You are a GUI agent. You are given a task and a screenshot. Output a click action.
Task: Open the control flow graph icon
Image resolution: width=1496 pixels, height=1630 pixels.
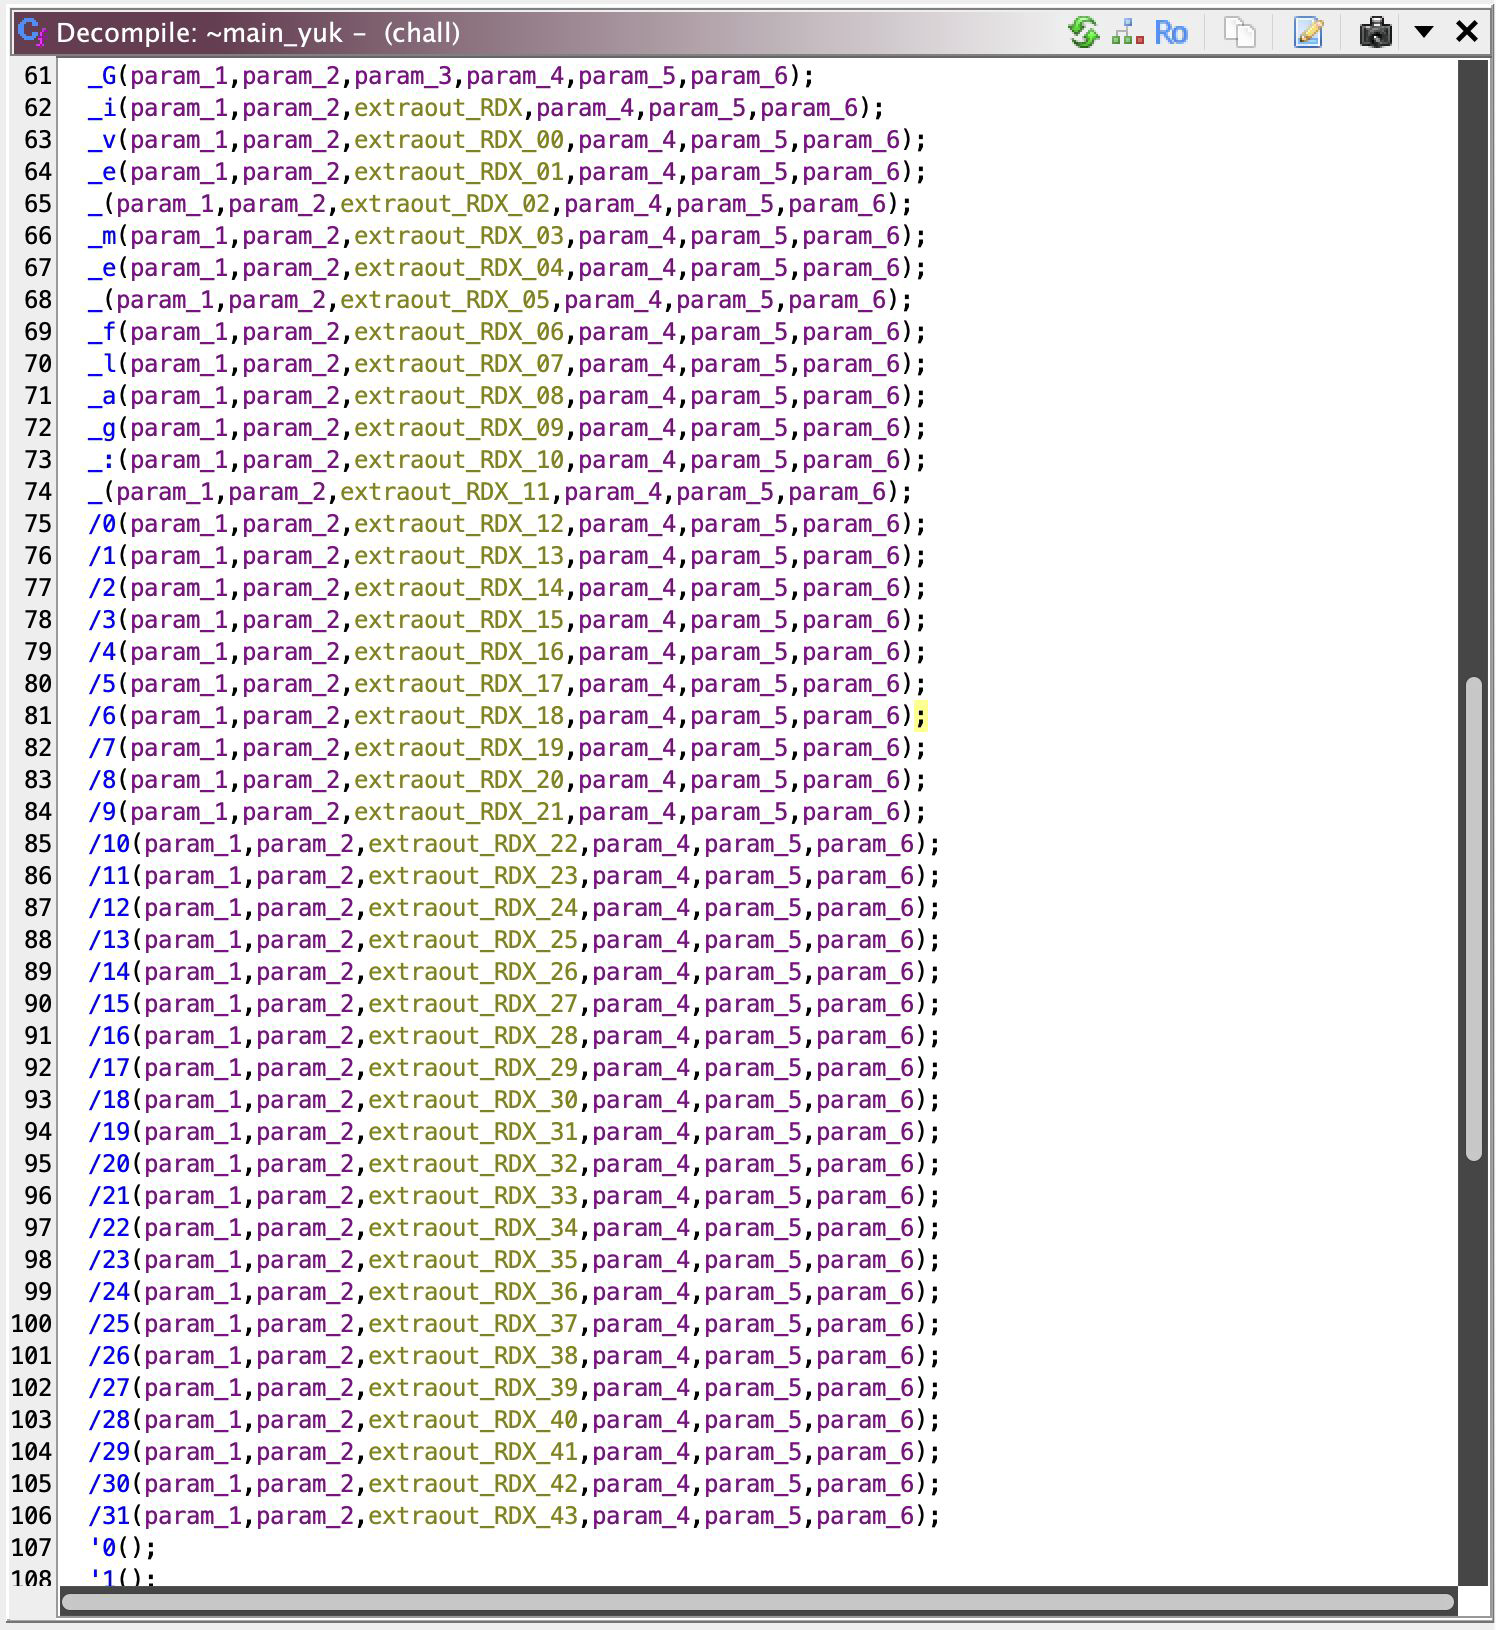[x=1128, y=33]
